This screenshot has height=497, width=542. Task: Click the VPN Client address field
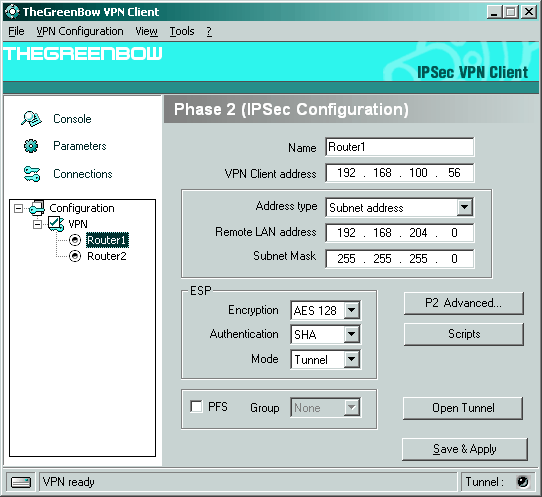pyautogui.click(x=400, y=173)
